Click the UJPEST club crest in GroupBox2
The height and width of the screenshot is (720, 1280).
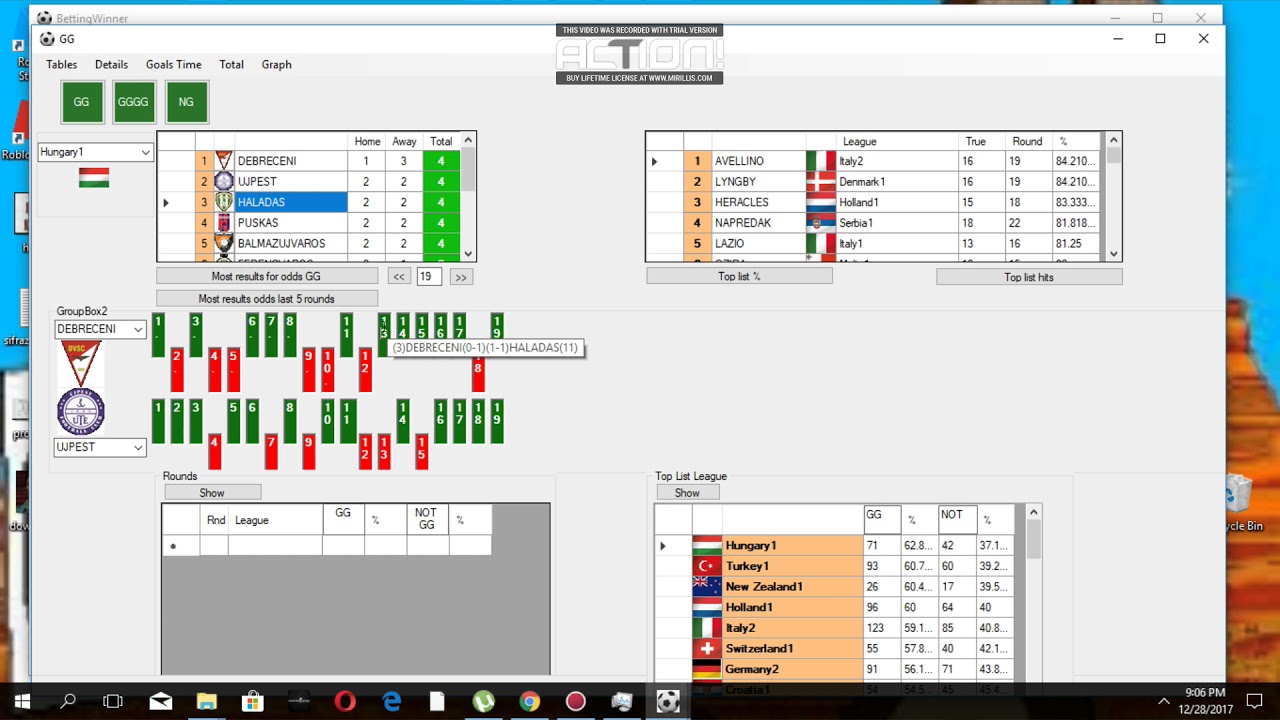(81, 412)
